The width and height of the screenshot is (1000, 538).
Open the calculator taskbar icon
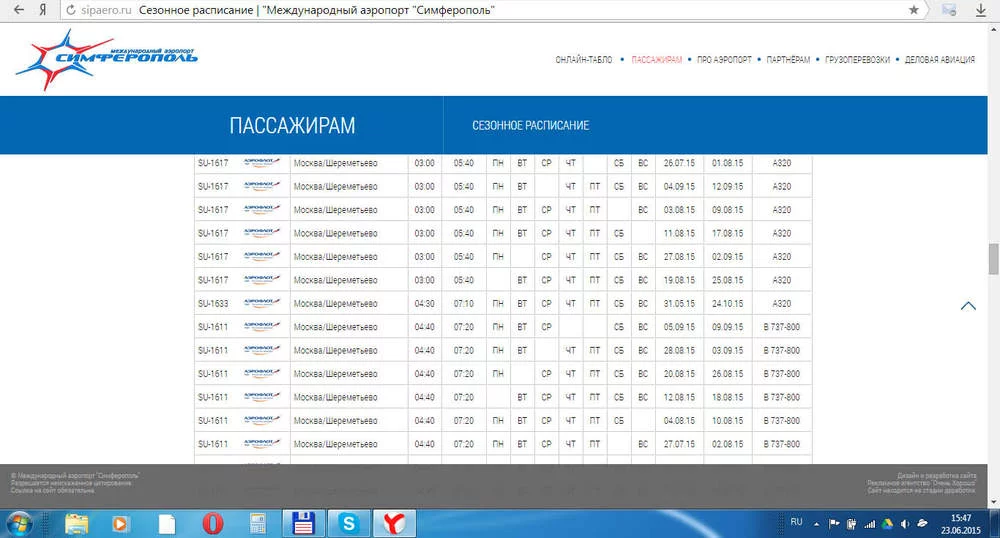click(x=258, y=523)
